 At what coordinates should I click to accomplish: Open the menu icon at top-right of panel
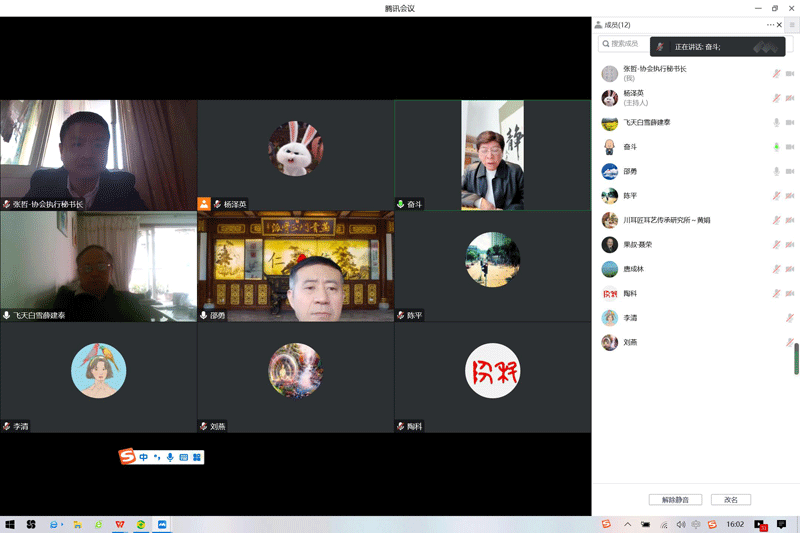tap(791, 25)
